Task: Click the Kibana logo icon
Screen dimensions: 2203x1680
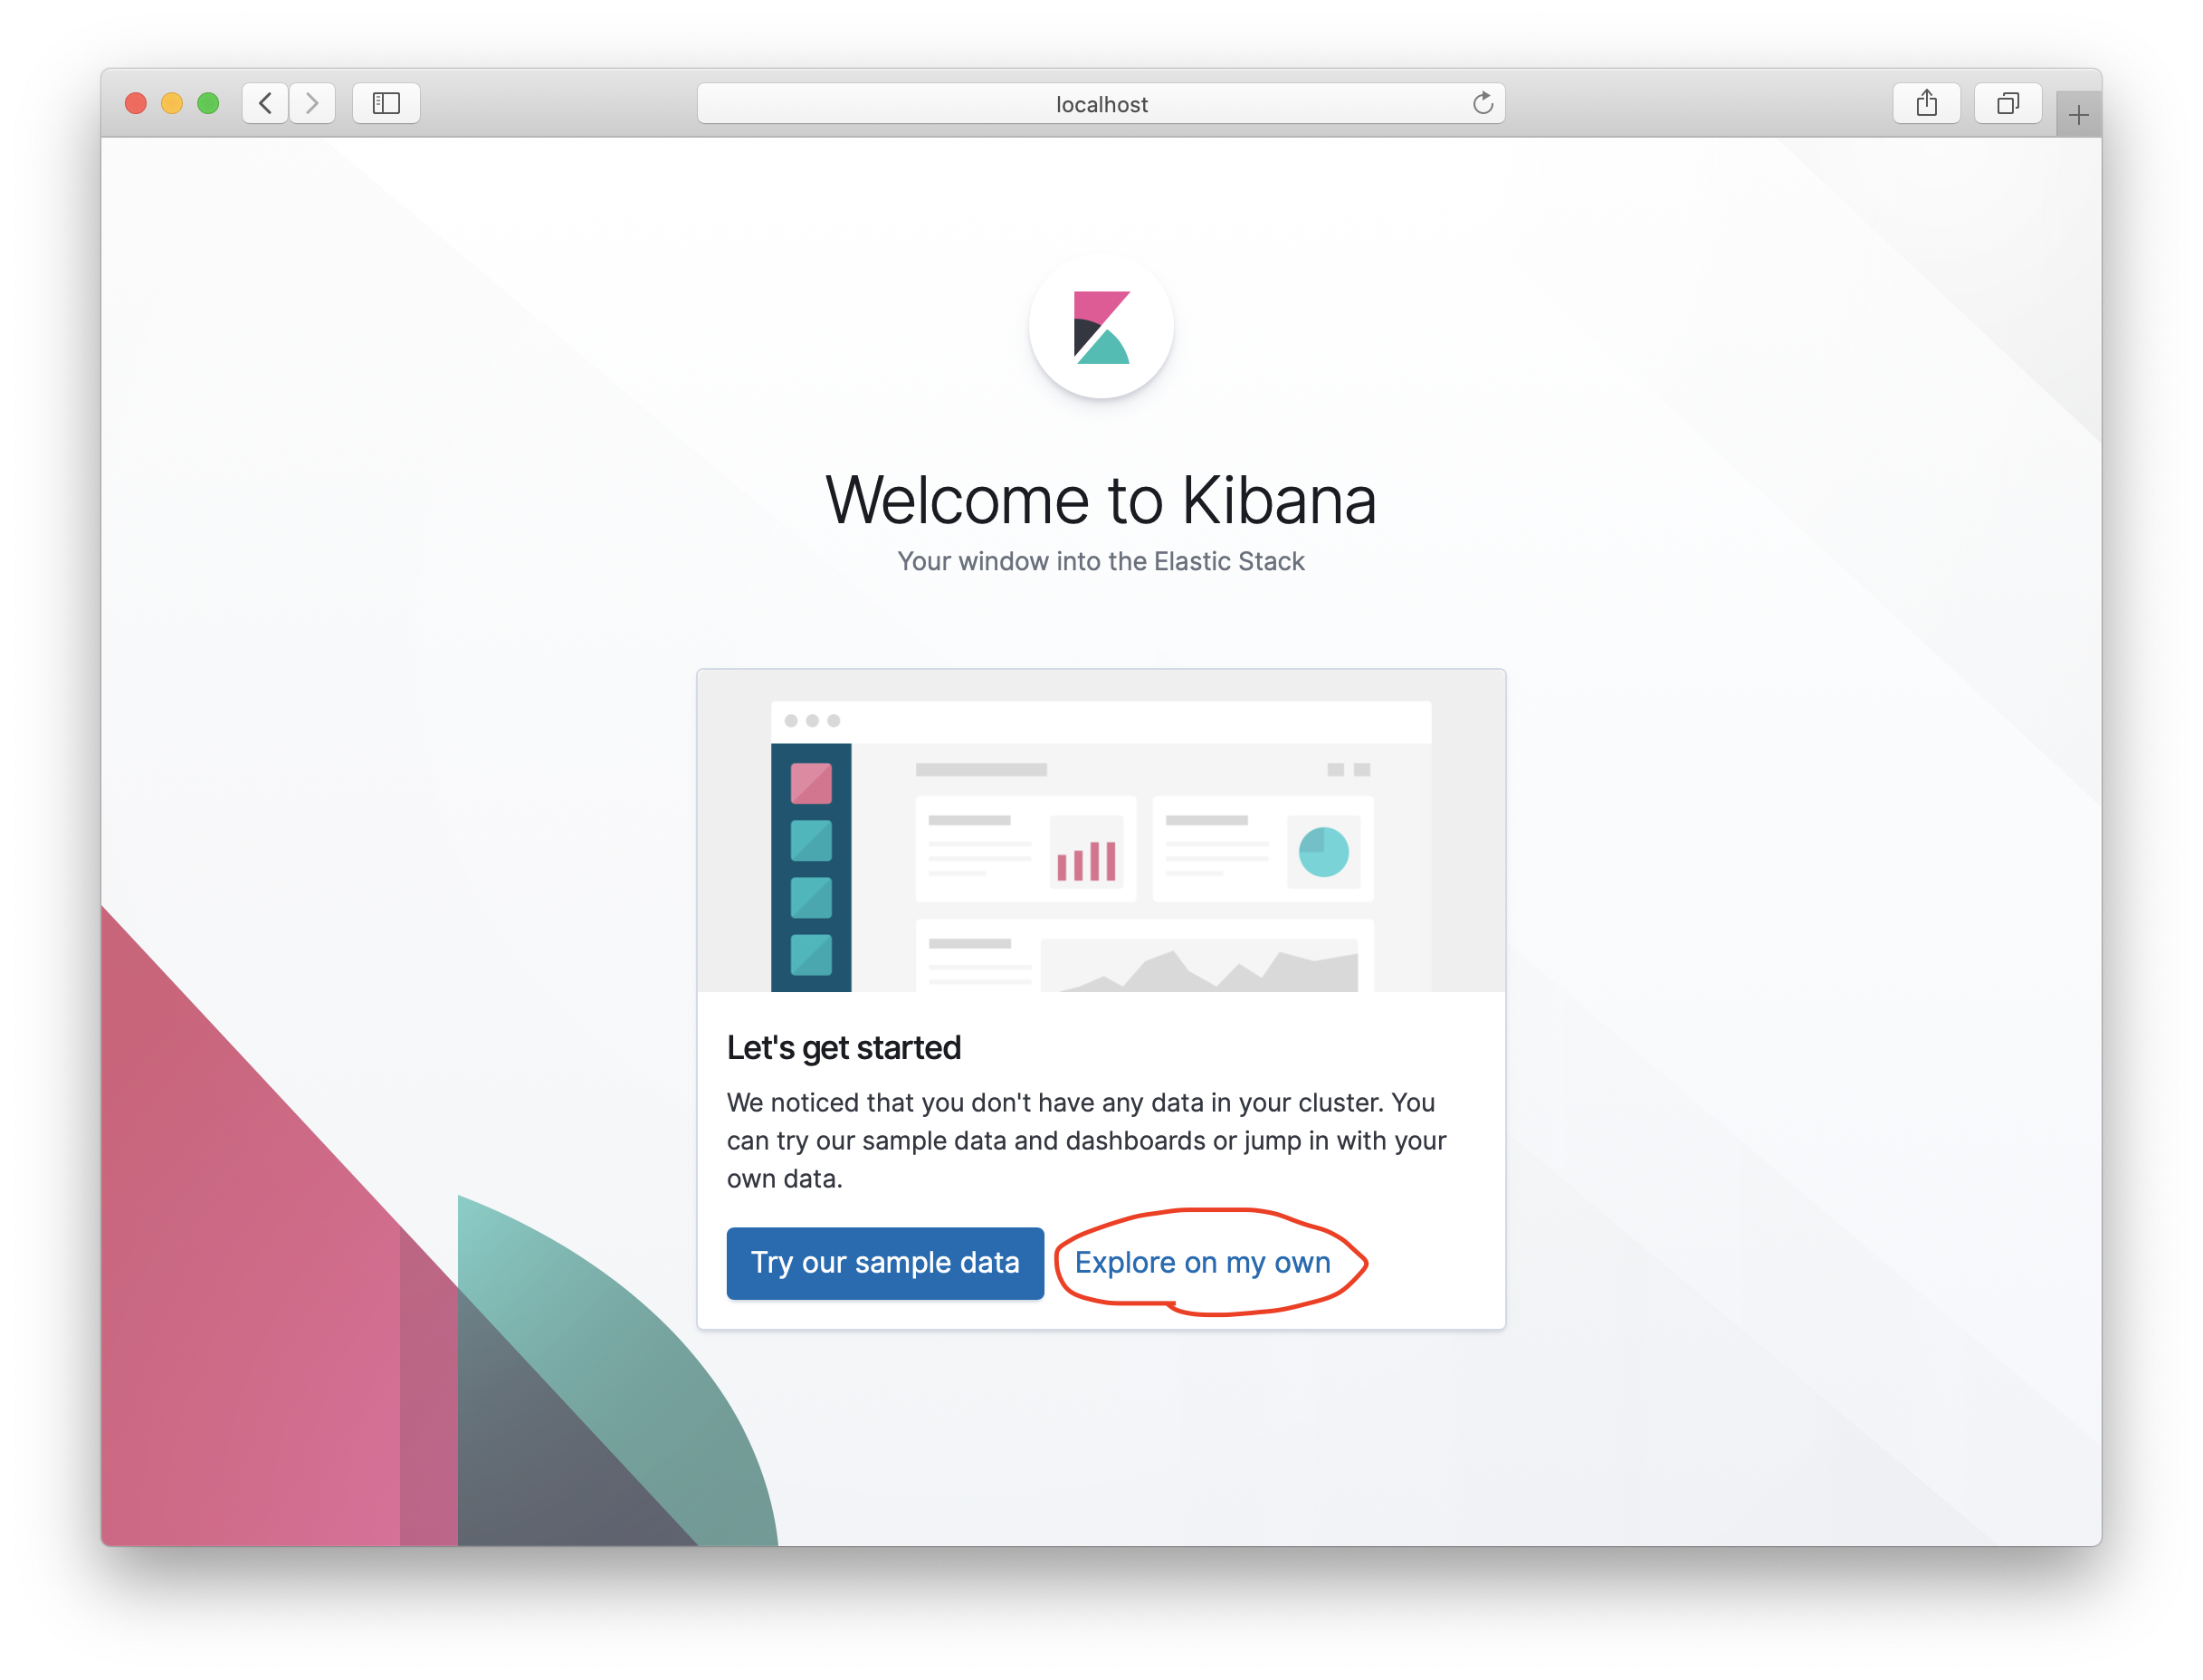Action: click(x=1101, y=327)
